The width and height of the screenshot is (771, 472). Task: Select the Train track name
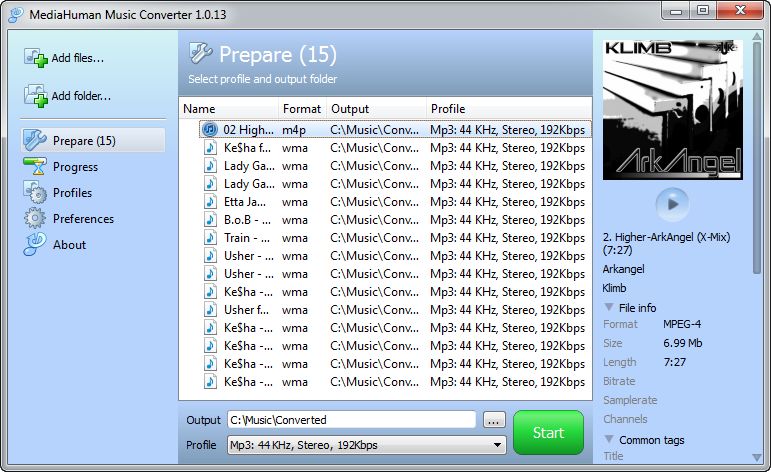tap(247, 238)
